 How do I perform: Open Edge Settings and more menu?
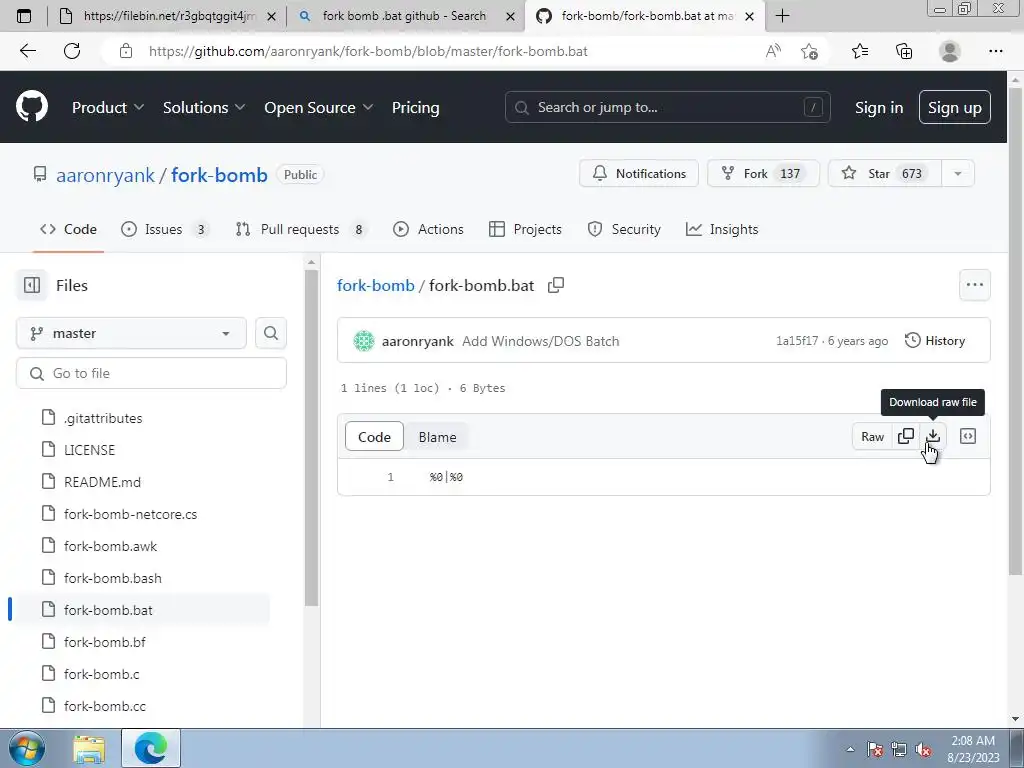pos(995,51)
